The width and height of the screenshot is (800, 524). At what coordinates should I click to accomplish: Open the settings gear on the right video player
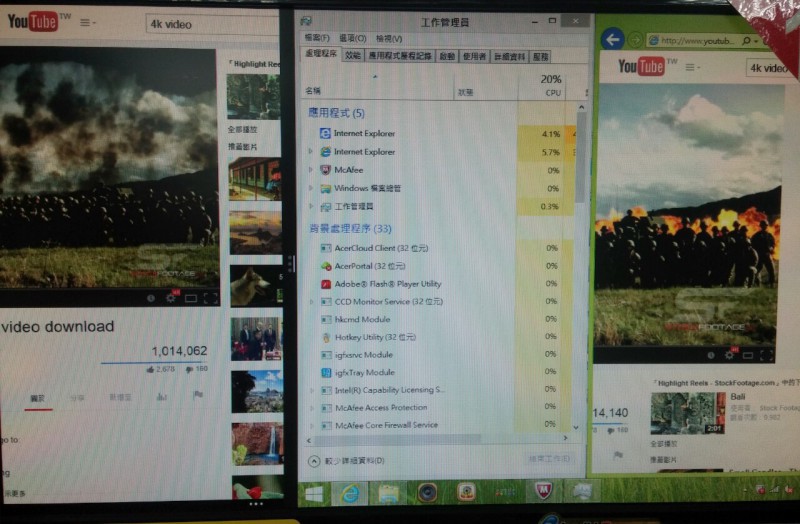[730, 355]
